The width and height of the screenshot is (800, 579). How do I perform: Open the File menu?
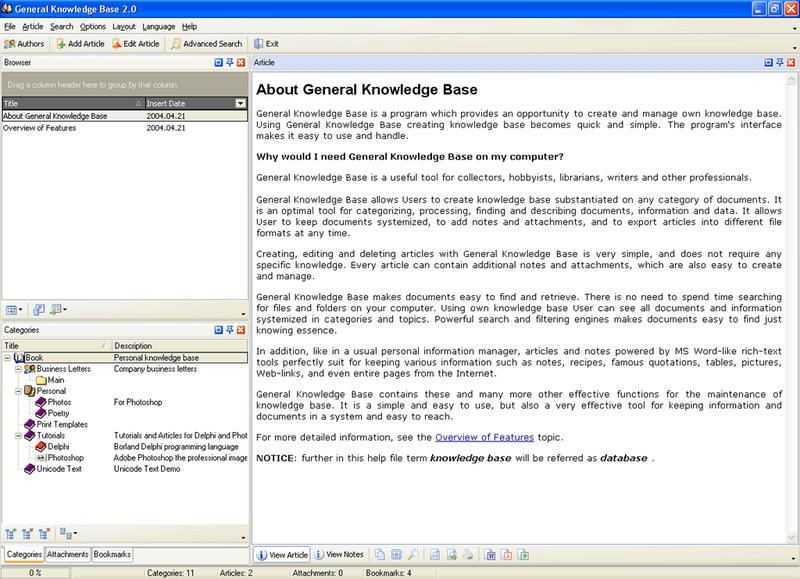tap(10, 27)
